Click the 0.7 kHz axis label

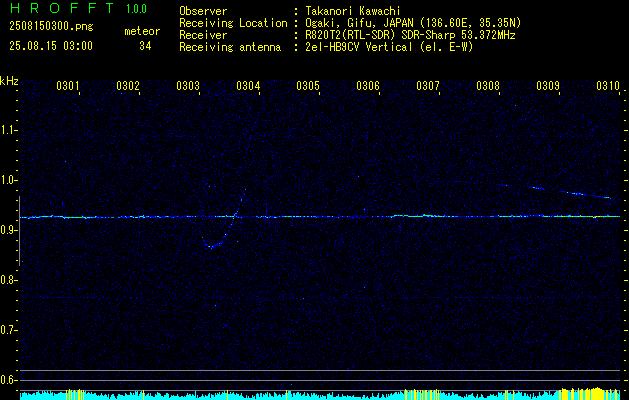point(7,330)
